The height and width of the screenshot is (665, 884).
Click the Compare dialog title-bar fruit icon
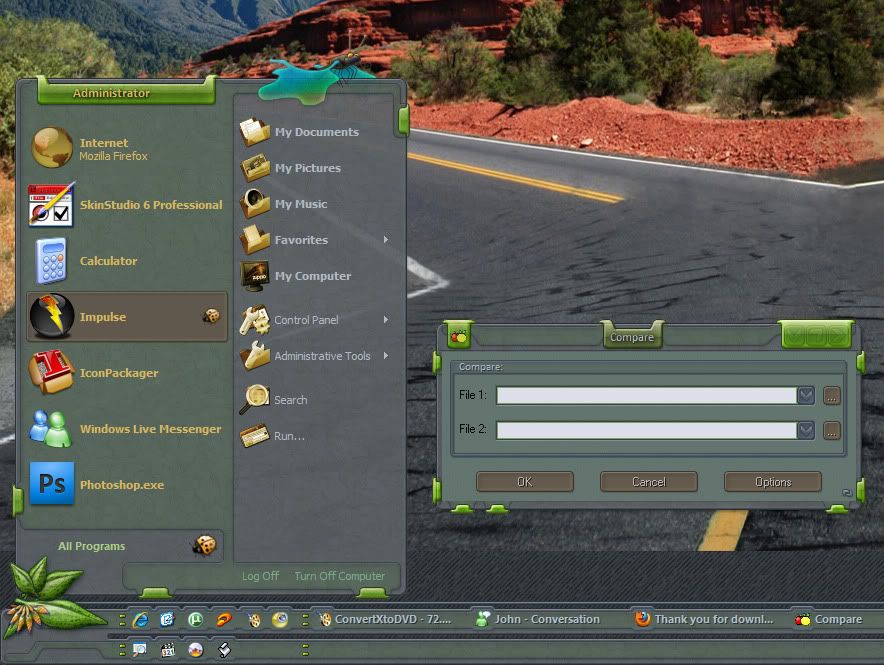[x=459, y=336]
